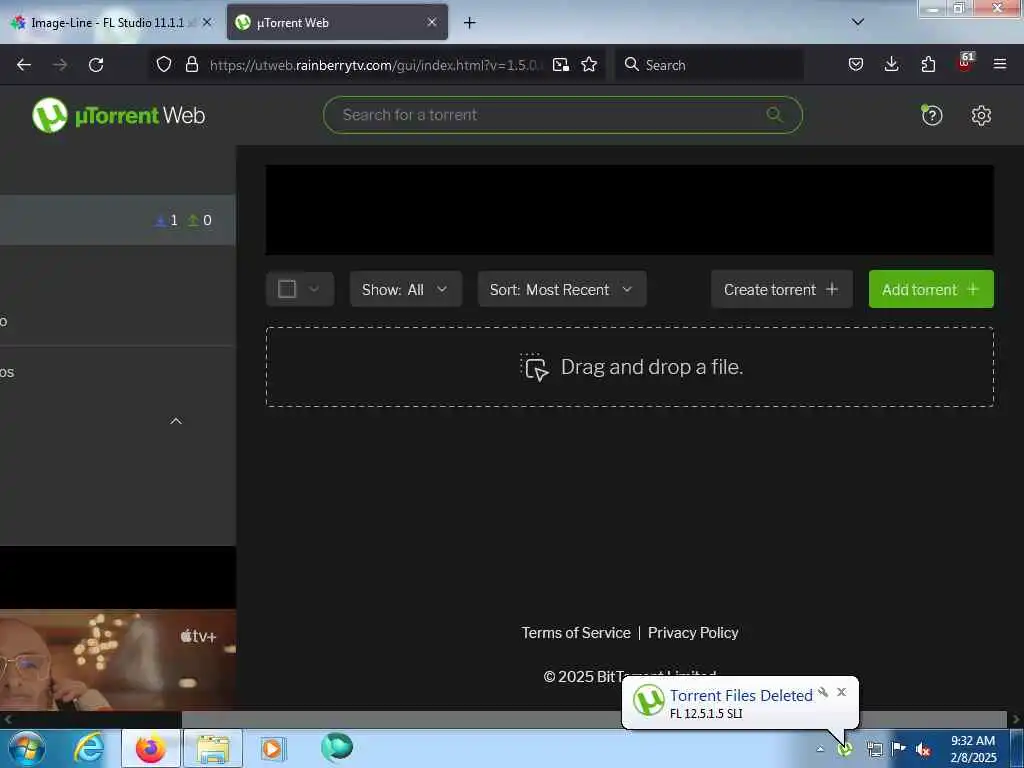This screenshot has width=1024, height=768.
Task: Close the Image-Line FL Studio tab
Action: click(207, 22)
